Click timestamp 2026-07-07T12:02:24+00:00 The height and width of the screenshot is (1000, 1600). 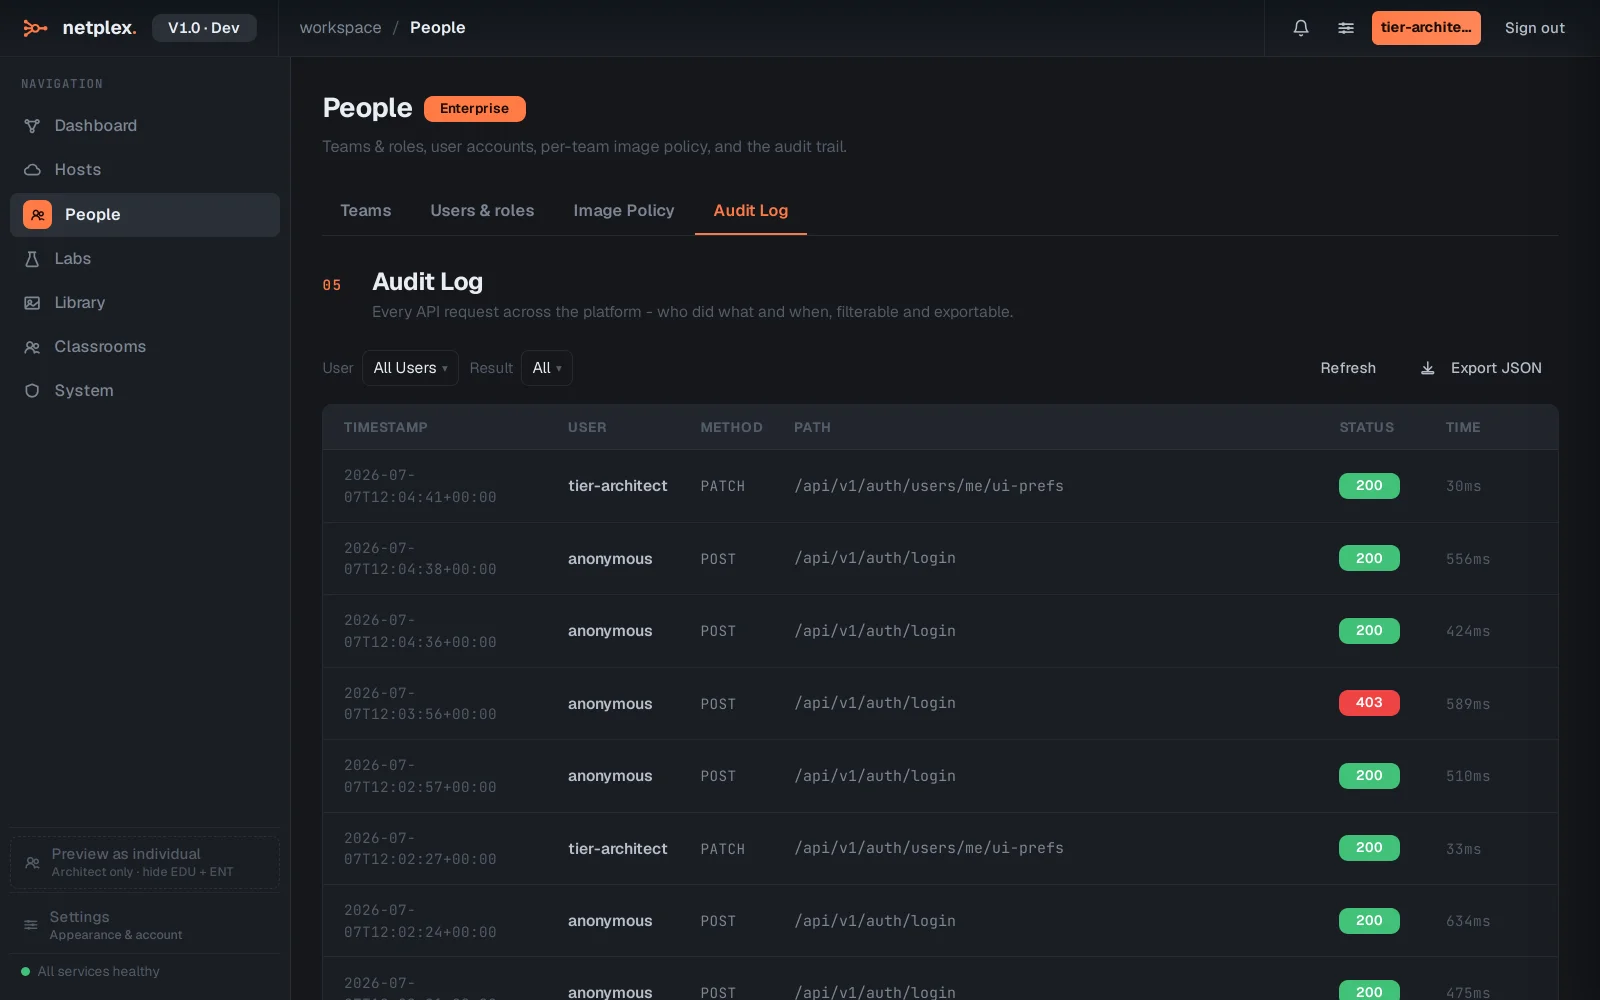pyautogui.click(x=420, y=921)
